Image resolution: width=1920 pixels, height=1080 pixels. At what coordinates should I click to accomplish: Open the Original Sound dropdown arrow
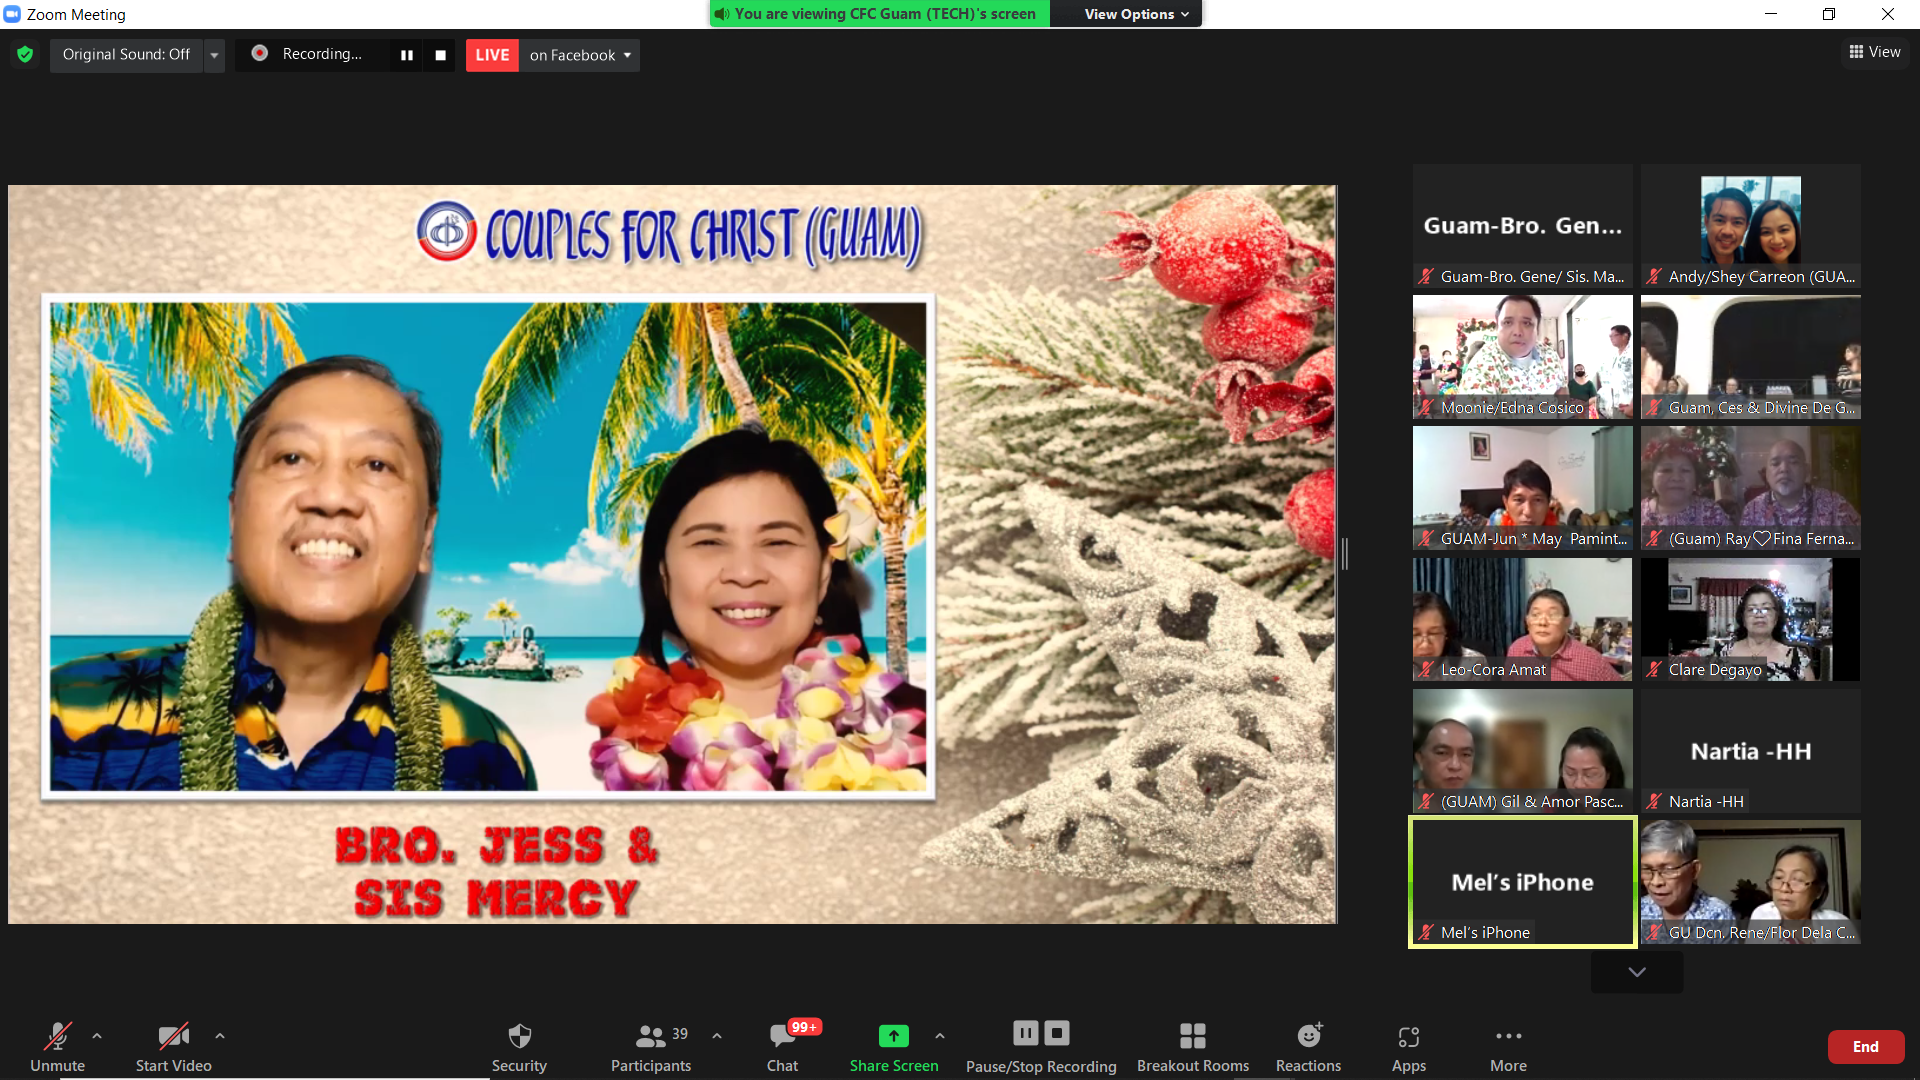(x=214, y=55)
